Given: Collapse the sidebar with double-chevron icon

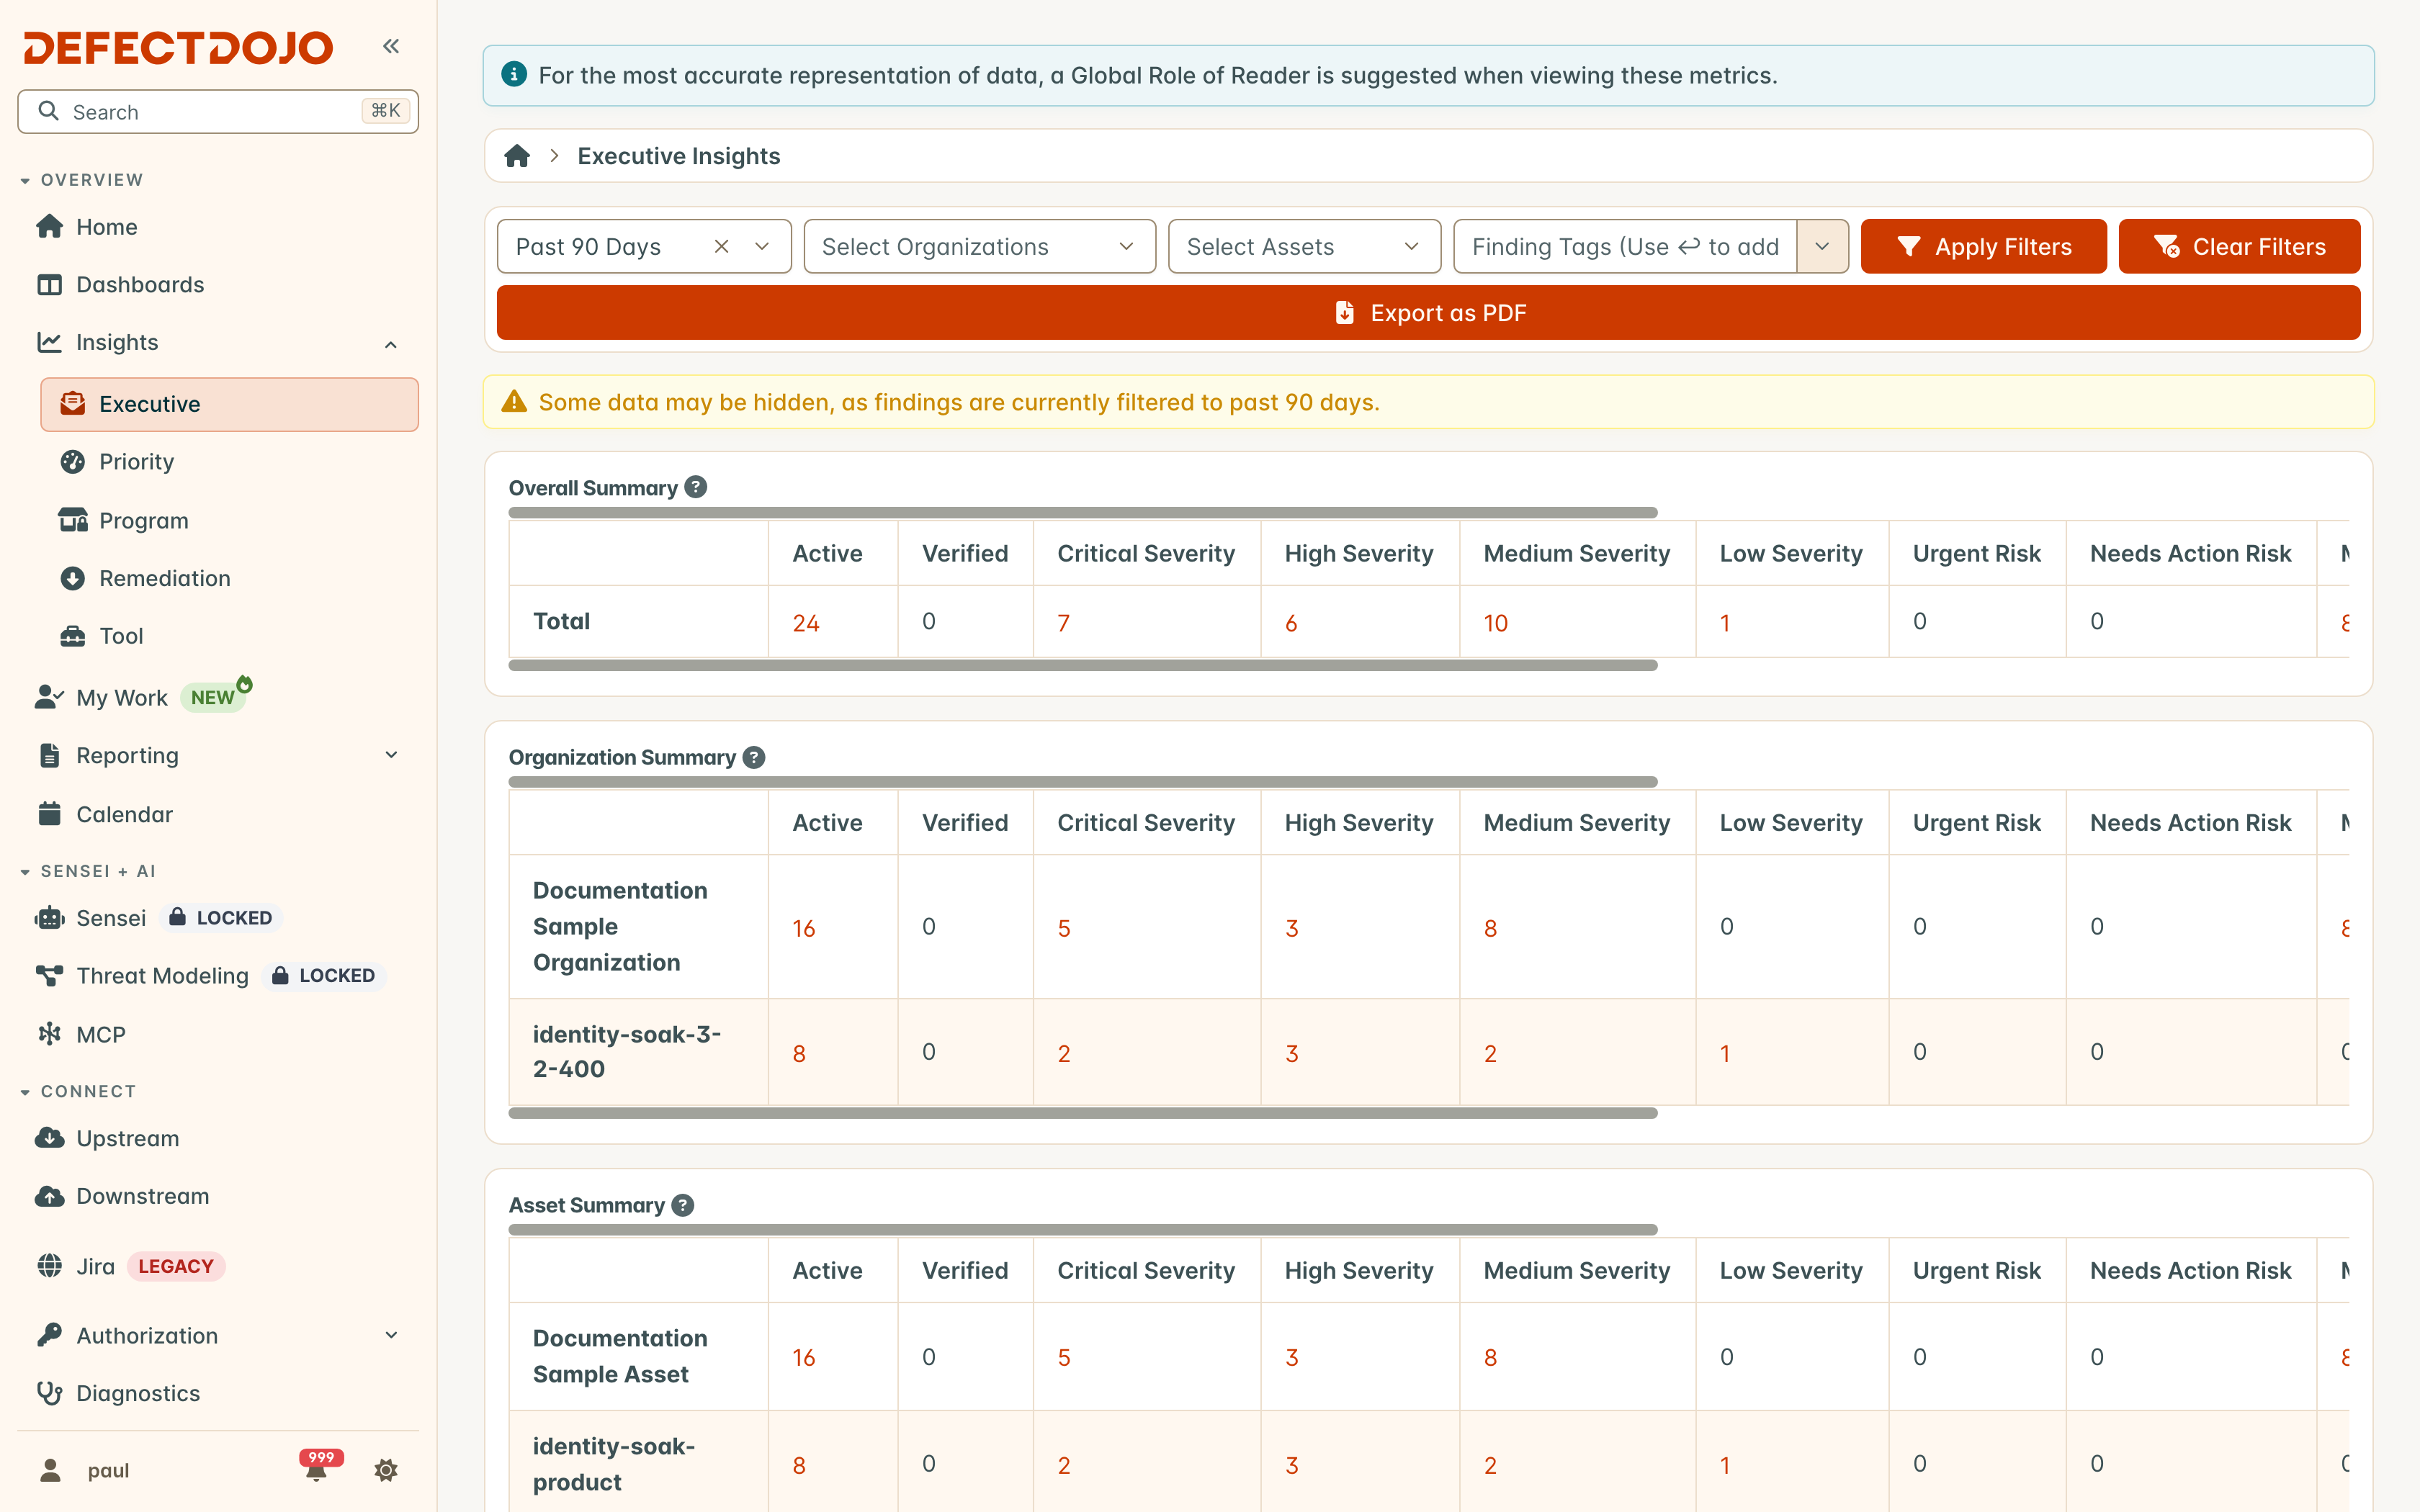Looking at the screenshot, I should pyautogui.click(x=391, y=46).
